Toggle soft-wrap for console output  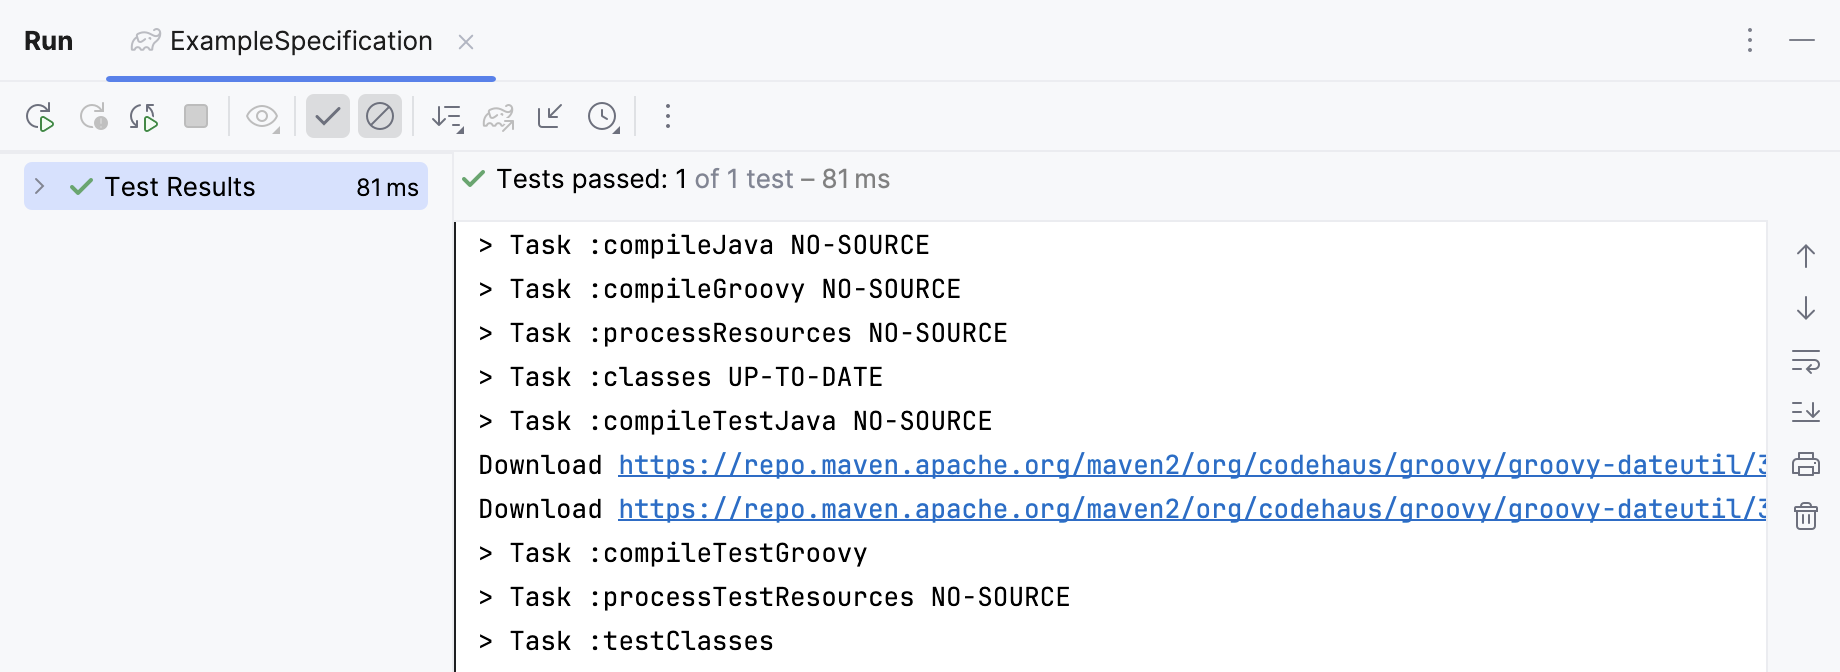pos(1806,362)
